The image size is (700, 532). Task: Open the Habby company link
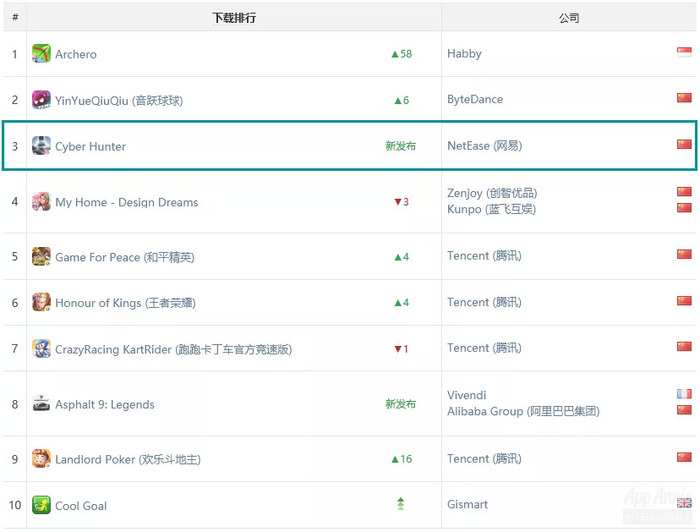click(464, 54)
